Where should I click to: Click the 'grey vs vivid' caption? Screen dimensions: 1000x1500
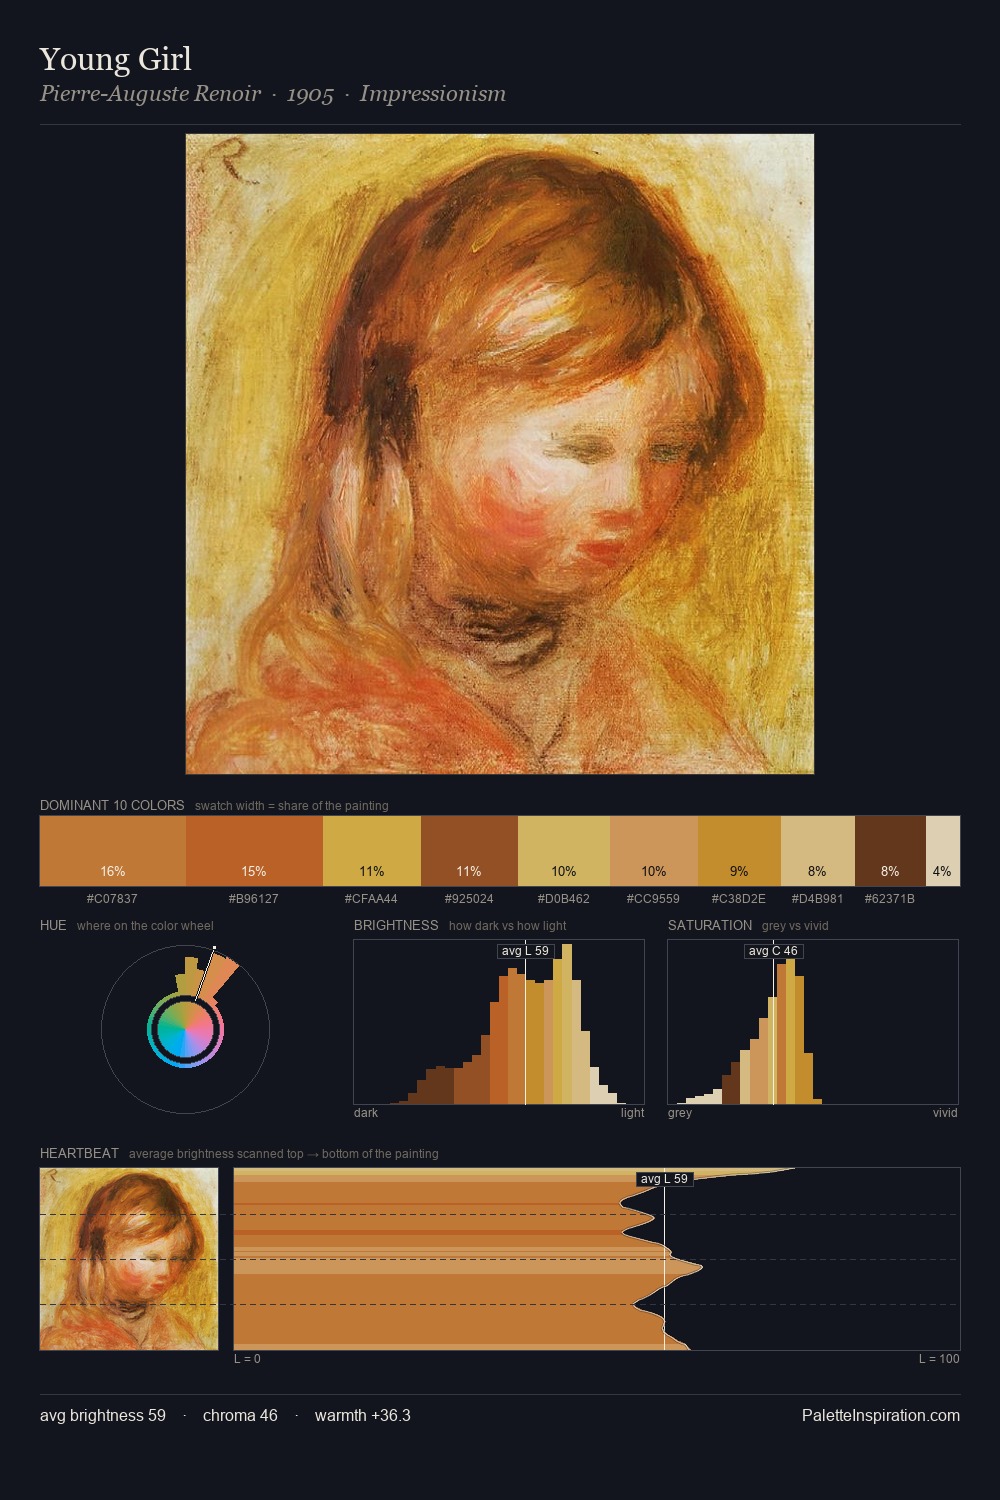click(795, 926)
